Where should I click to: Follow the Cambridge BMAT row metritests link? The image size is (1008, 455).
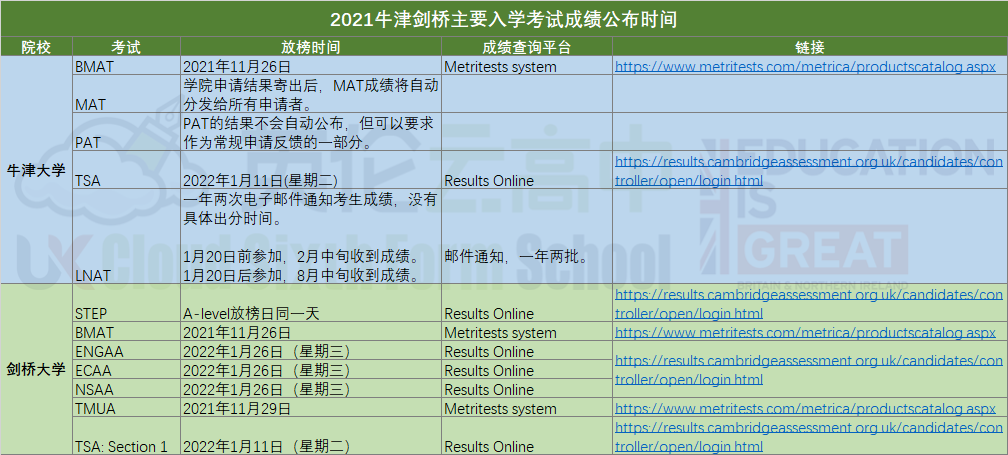tap(805, 332)
